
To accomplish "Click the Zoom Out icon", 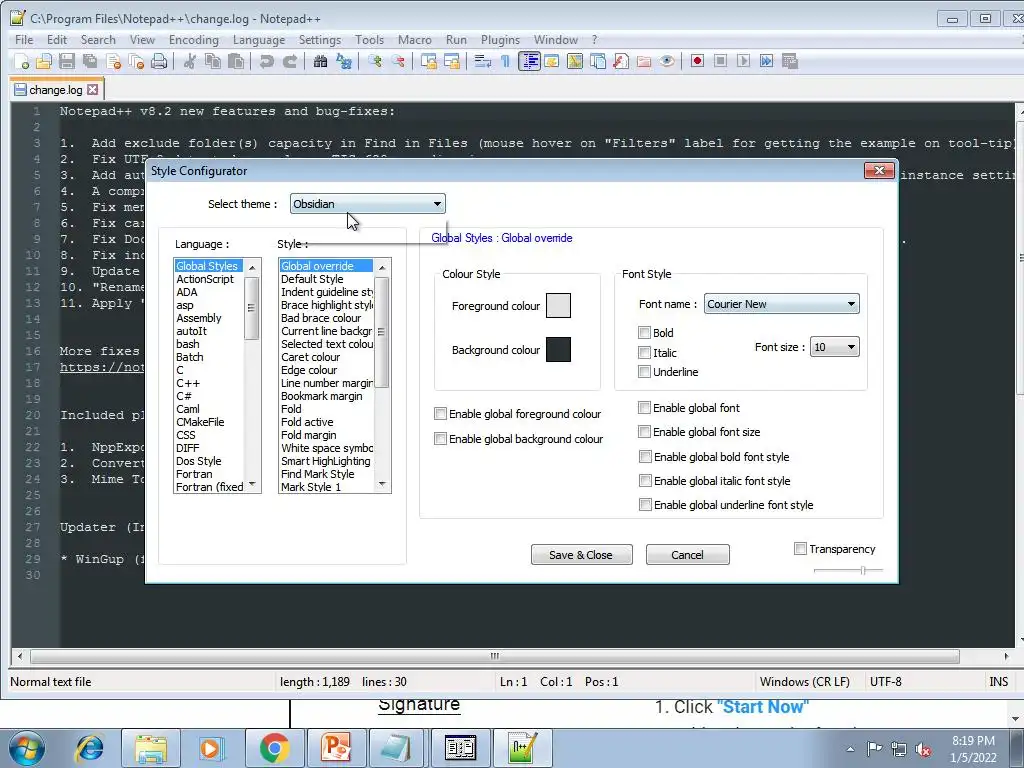I will [x=398, y=61].
